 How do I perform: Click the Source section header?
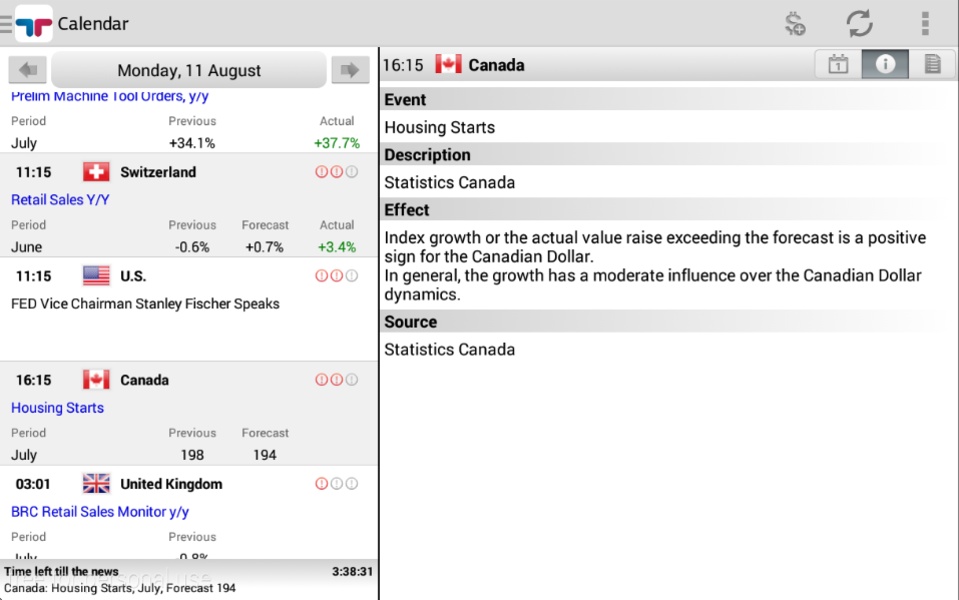pos(668,322)
